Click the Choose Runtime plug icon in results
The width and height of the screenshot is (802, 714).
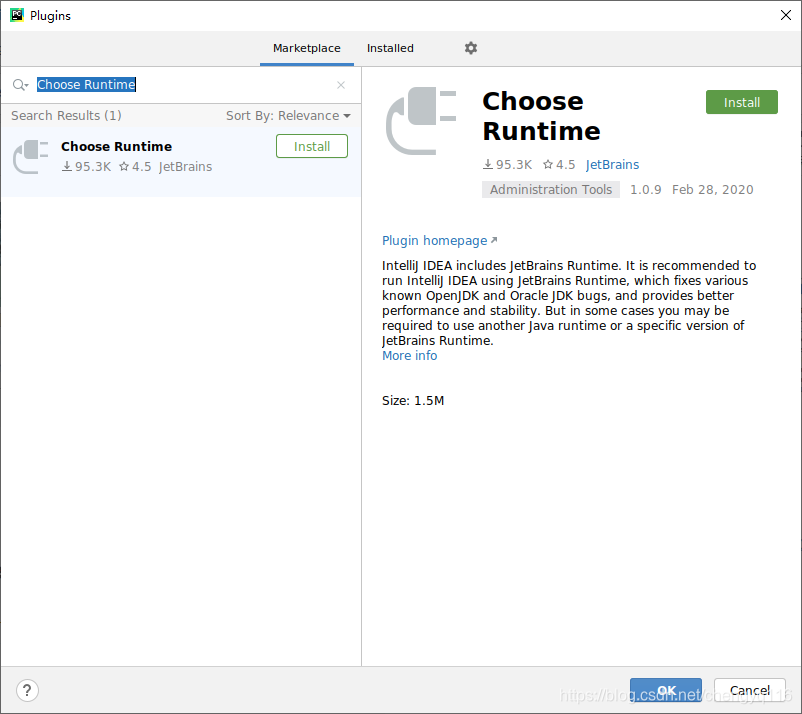pos(31,157)
